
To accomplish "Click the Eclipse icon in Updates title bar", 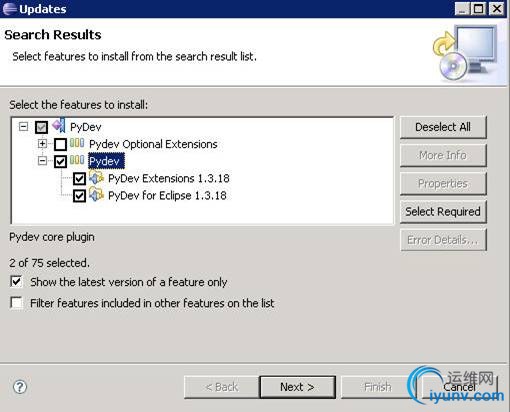I will (x=9, y=9).
